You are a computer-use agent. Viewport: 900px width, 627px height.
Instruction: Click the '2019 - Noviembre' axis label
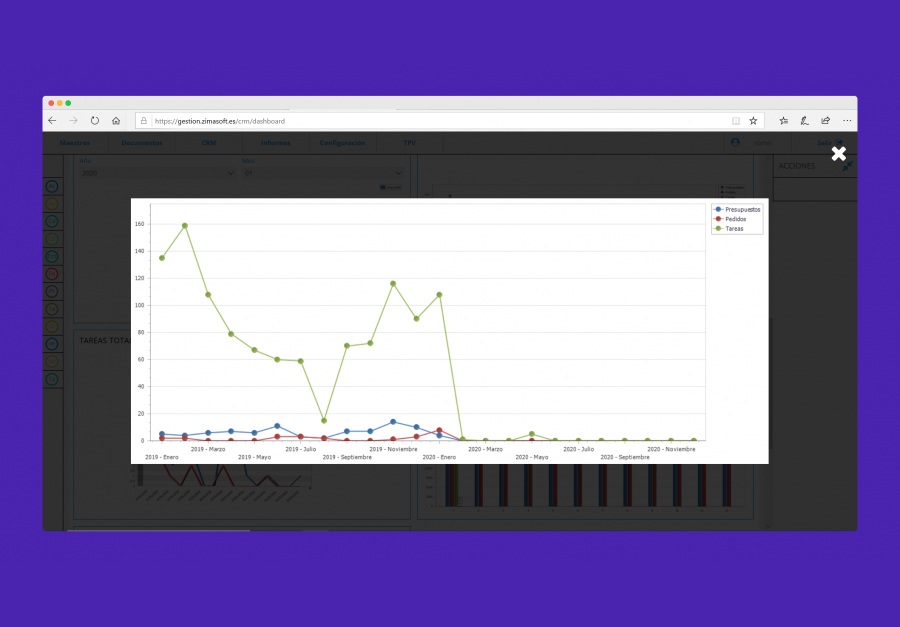[x=393, y=450]
